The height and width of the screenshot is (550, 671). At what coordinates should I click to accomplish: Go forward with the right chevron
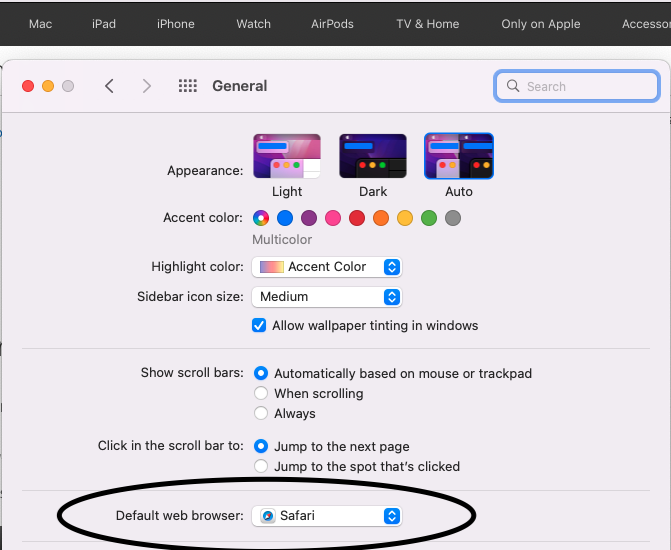pos(147,86)
